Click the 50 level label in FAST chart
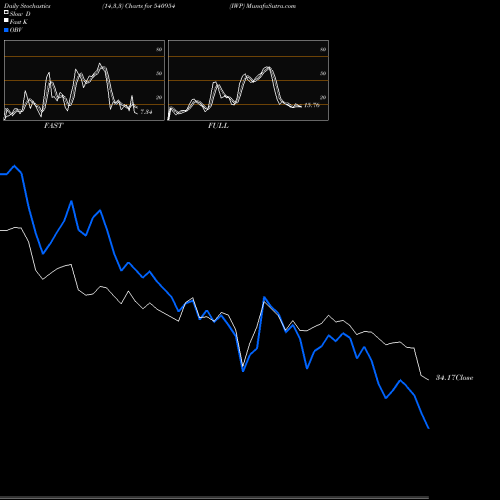Image resolution: width=500 pixels, height=500 pixels. (159, 73)
